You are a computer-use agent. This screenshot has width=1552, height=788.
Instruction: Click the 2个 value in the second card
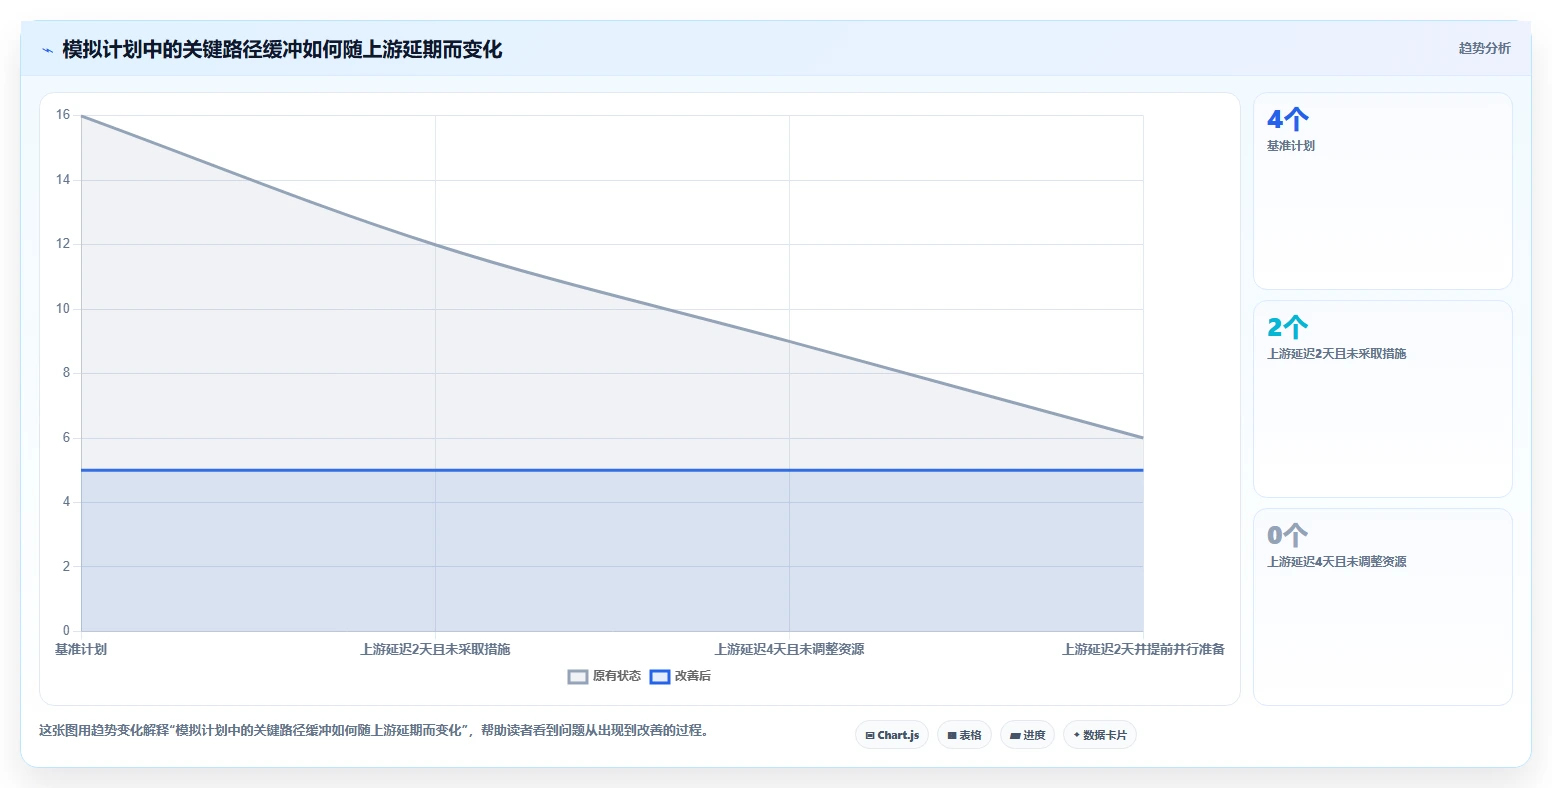(1288, 328)
